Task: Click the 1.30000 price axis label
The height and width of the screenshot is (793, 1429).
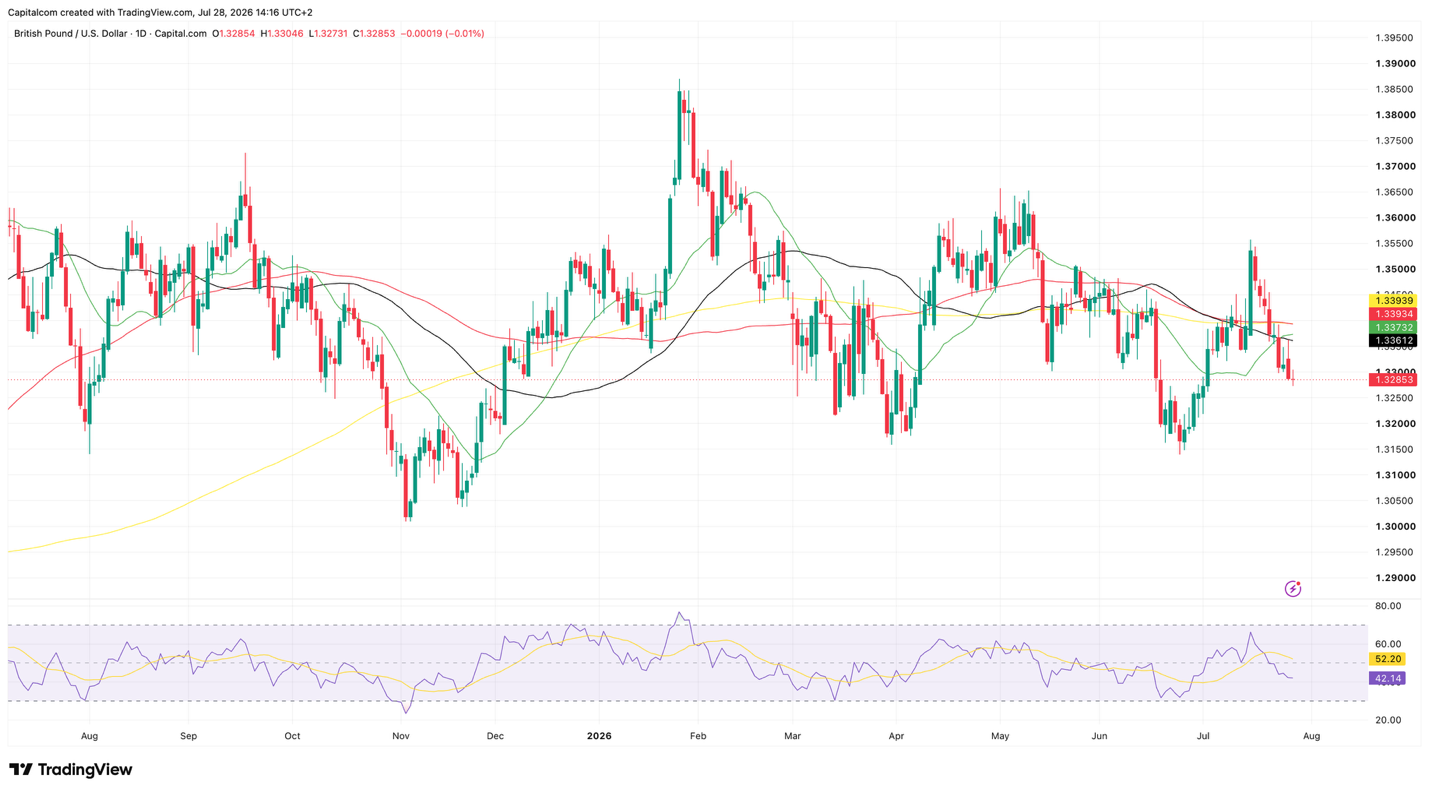Action: coord(1394,527)
